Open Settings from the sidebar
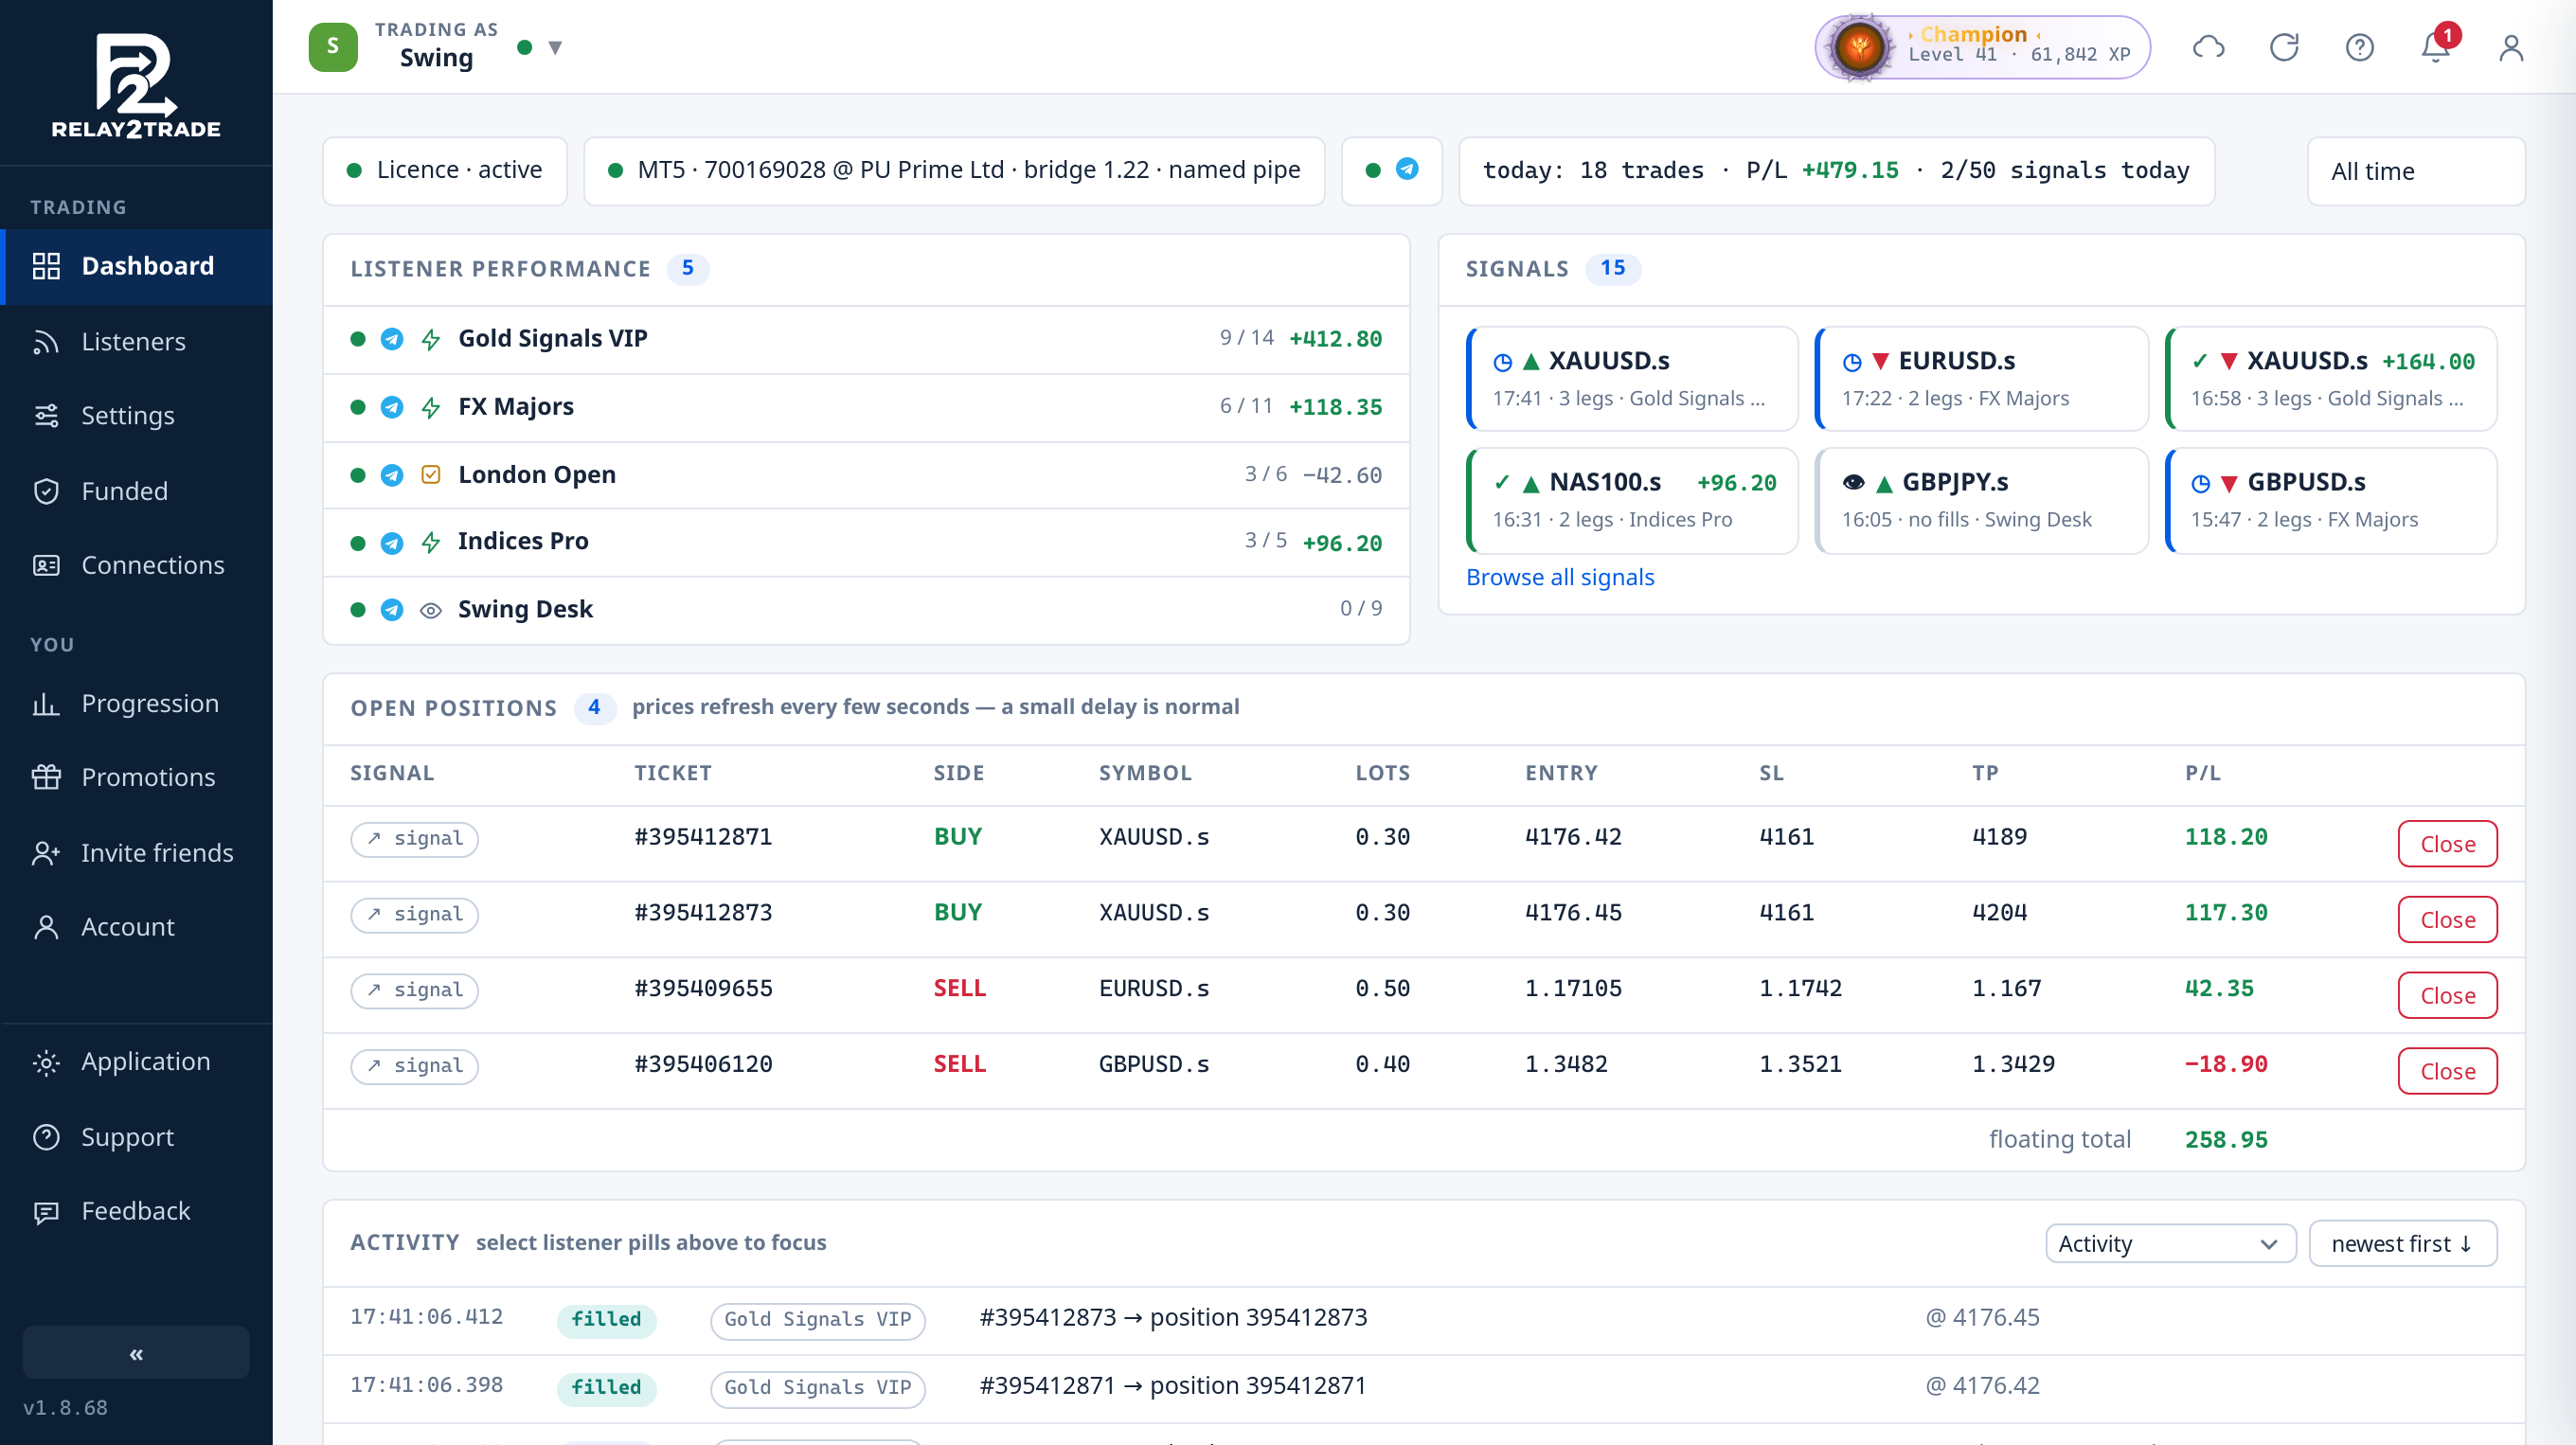Viewport: 2576px width, 1445px height. coord(136,416)
